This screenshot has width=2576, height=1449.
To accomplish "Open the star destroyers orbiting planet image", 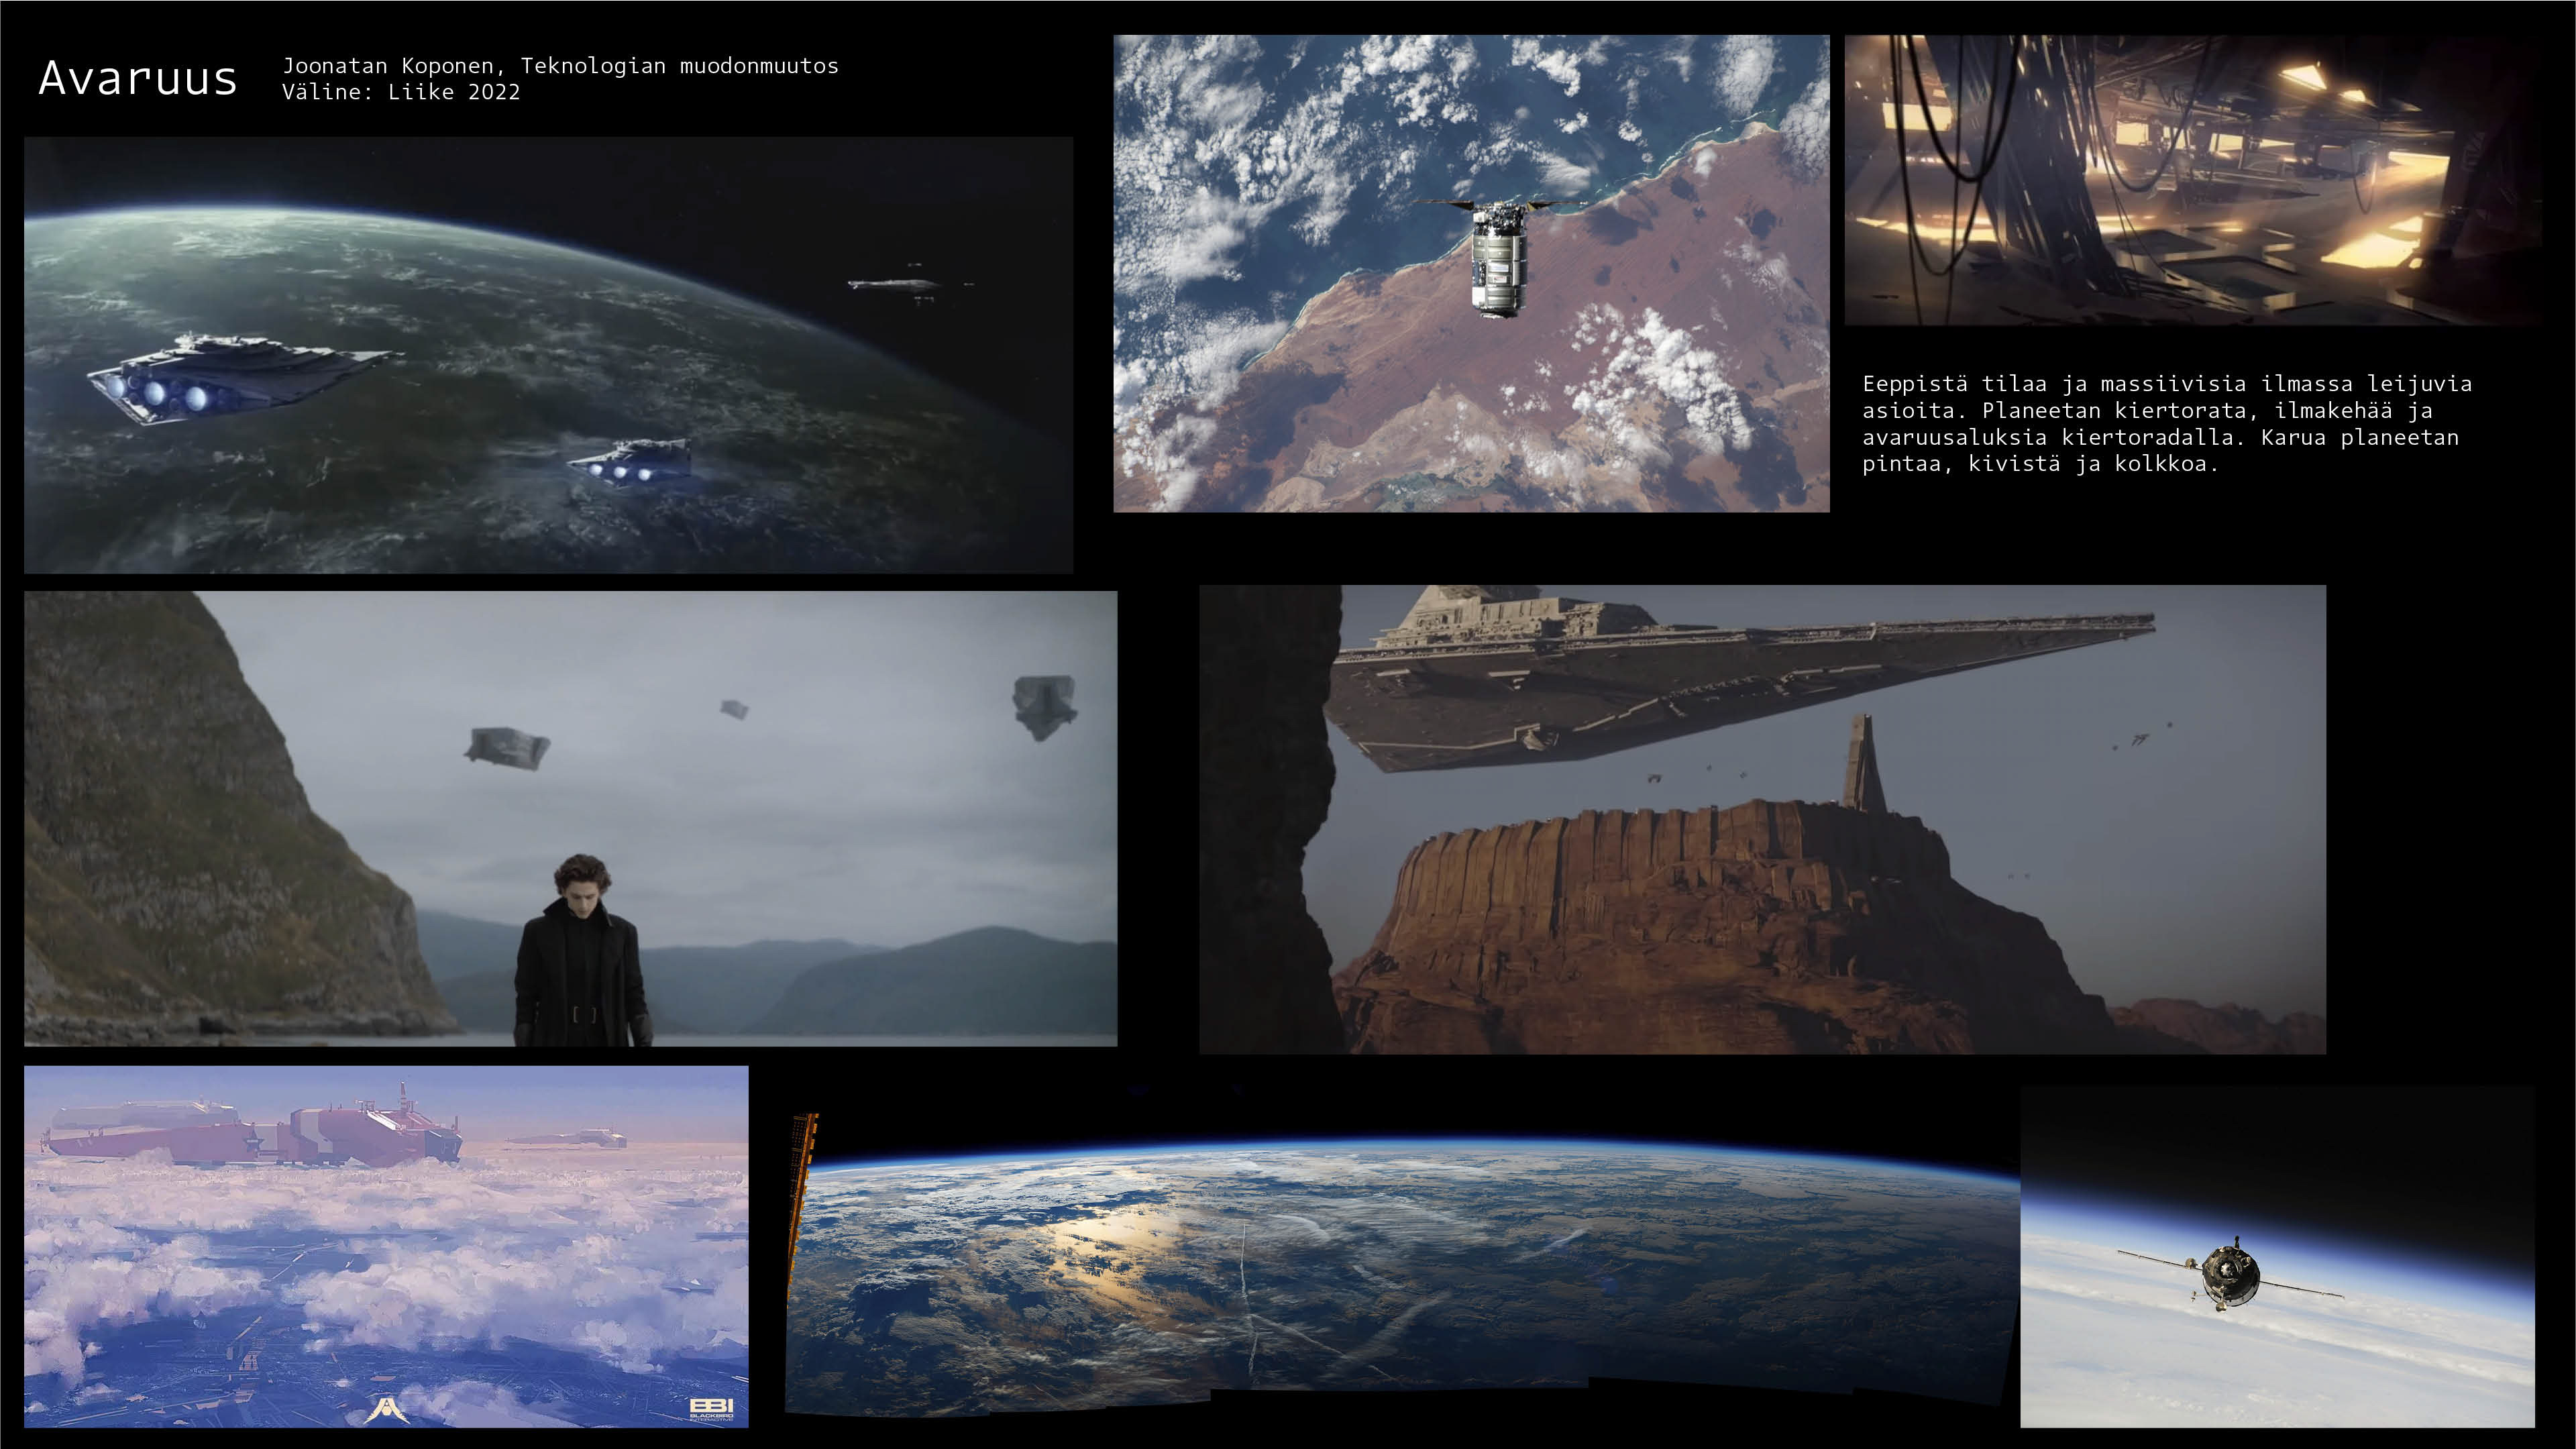I will point(548,355).
